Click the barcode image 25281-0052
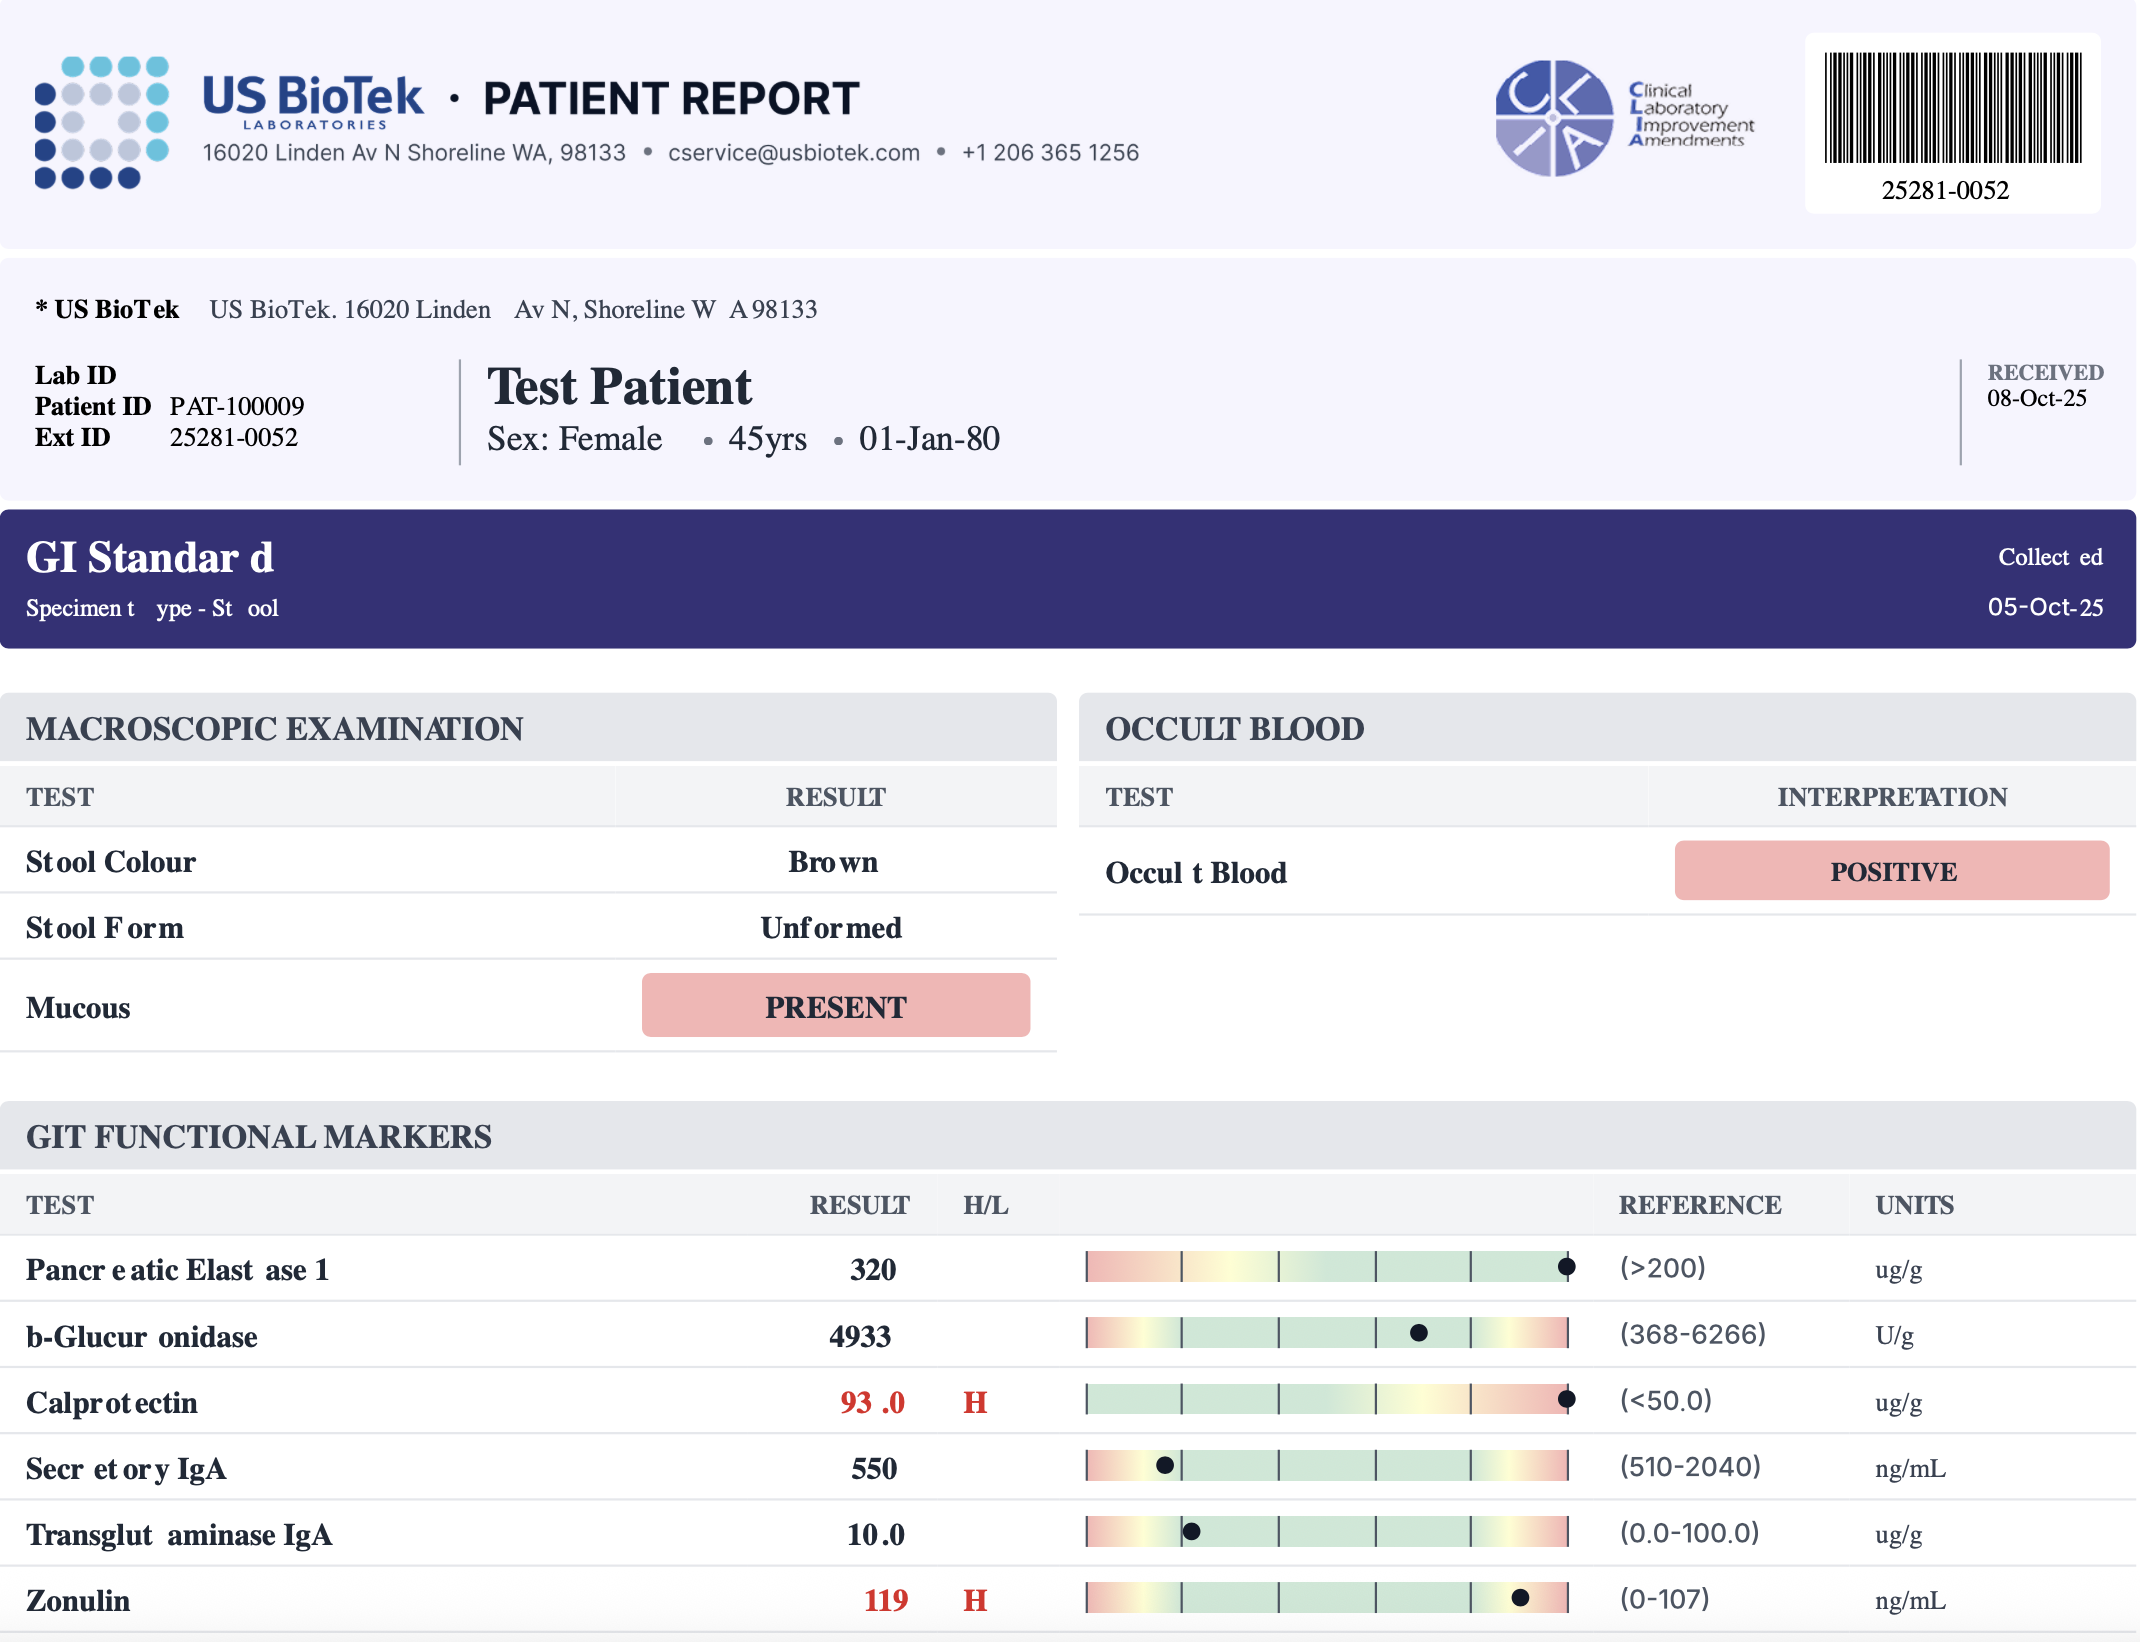 1952,108
